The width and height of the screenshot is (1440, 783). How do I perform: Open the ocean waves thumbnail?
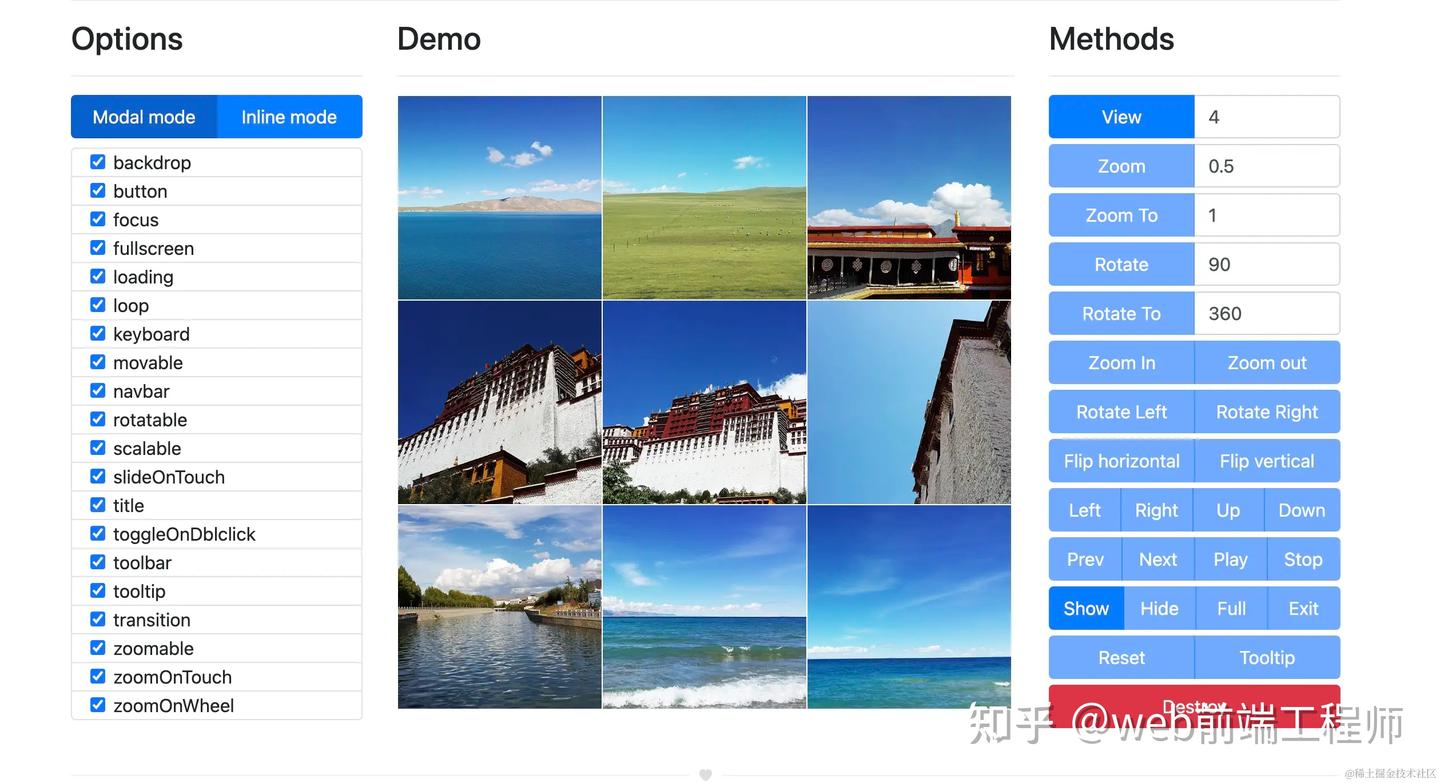tap(704, 607)
